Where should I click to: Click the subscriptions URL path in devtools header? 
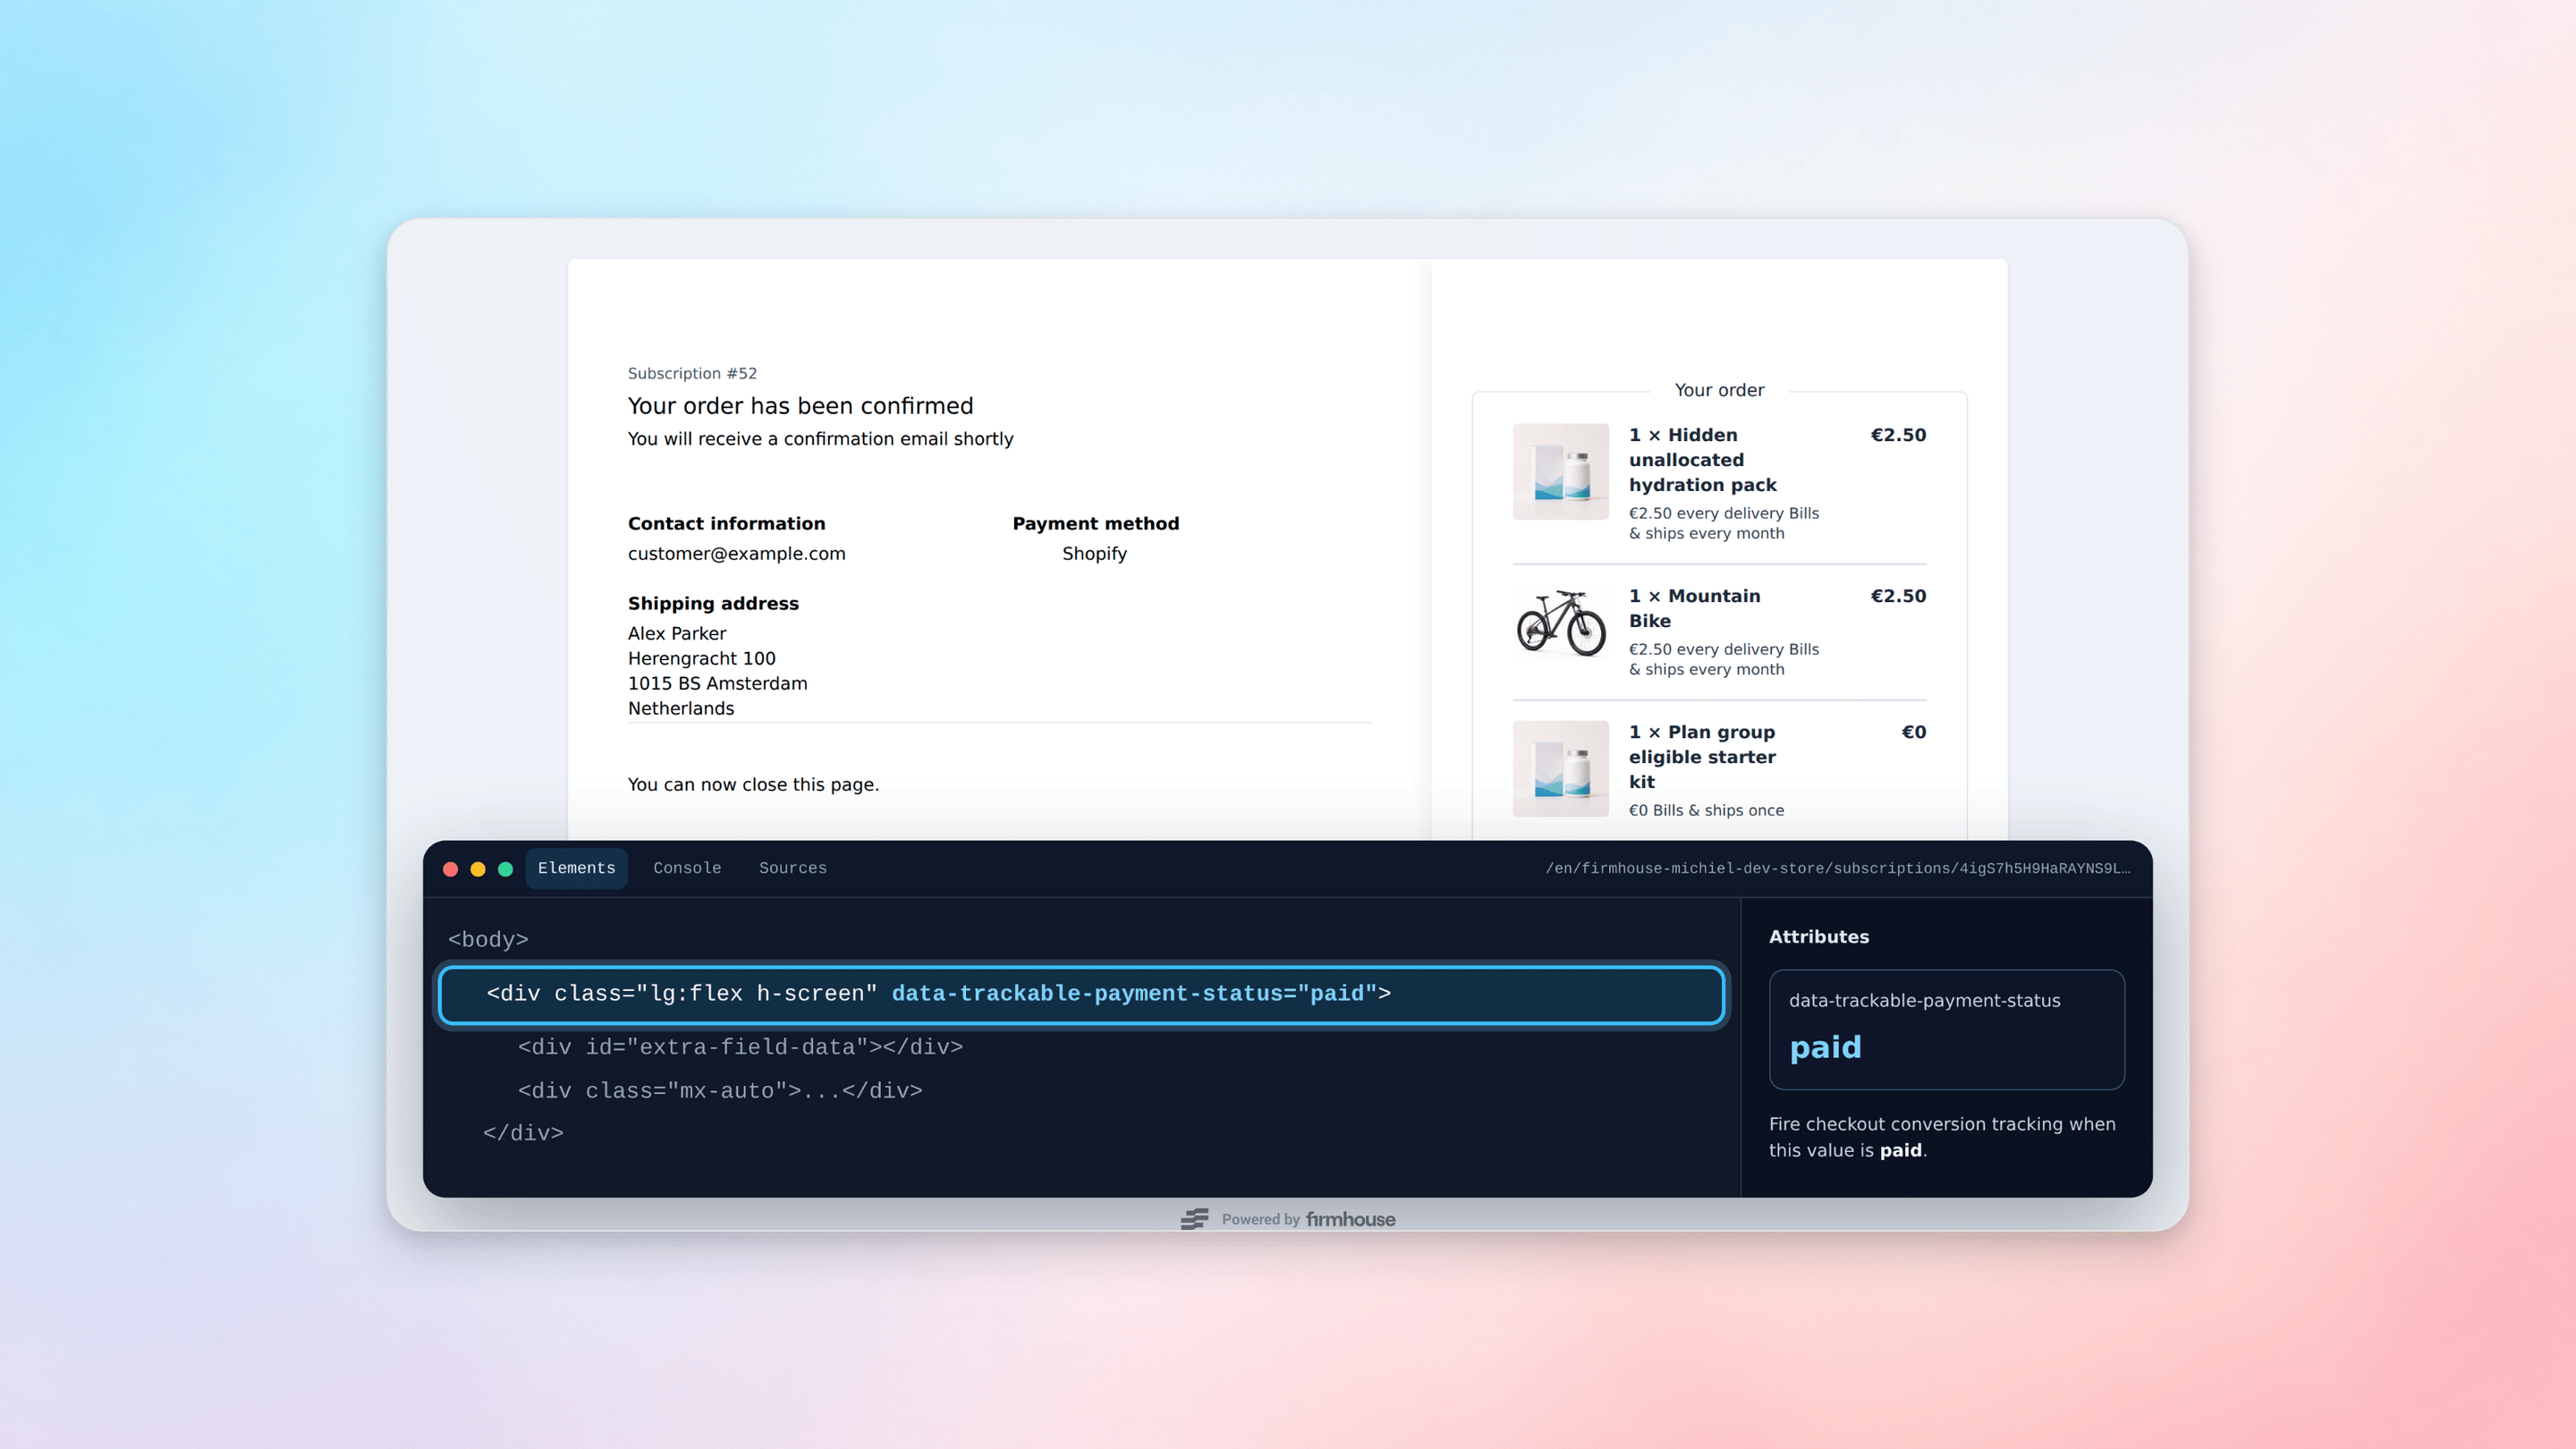pyautogui.click(x=1838, y=868)
